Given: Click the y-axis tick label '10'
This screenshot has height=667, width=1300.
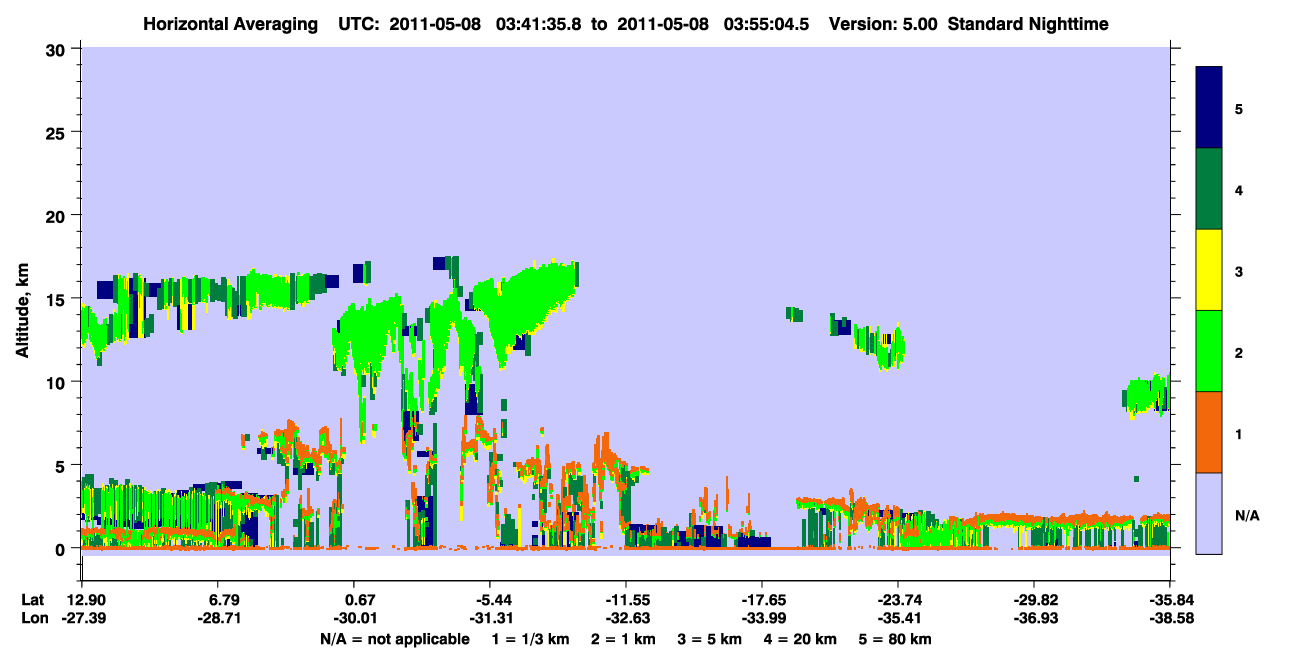Looking at the screenshot, I should [x=58, y=382].
